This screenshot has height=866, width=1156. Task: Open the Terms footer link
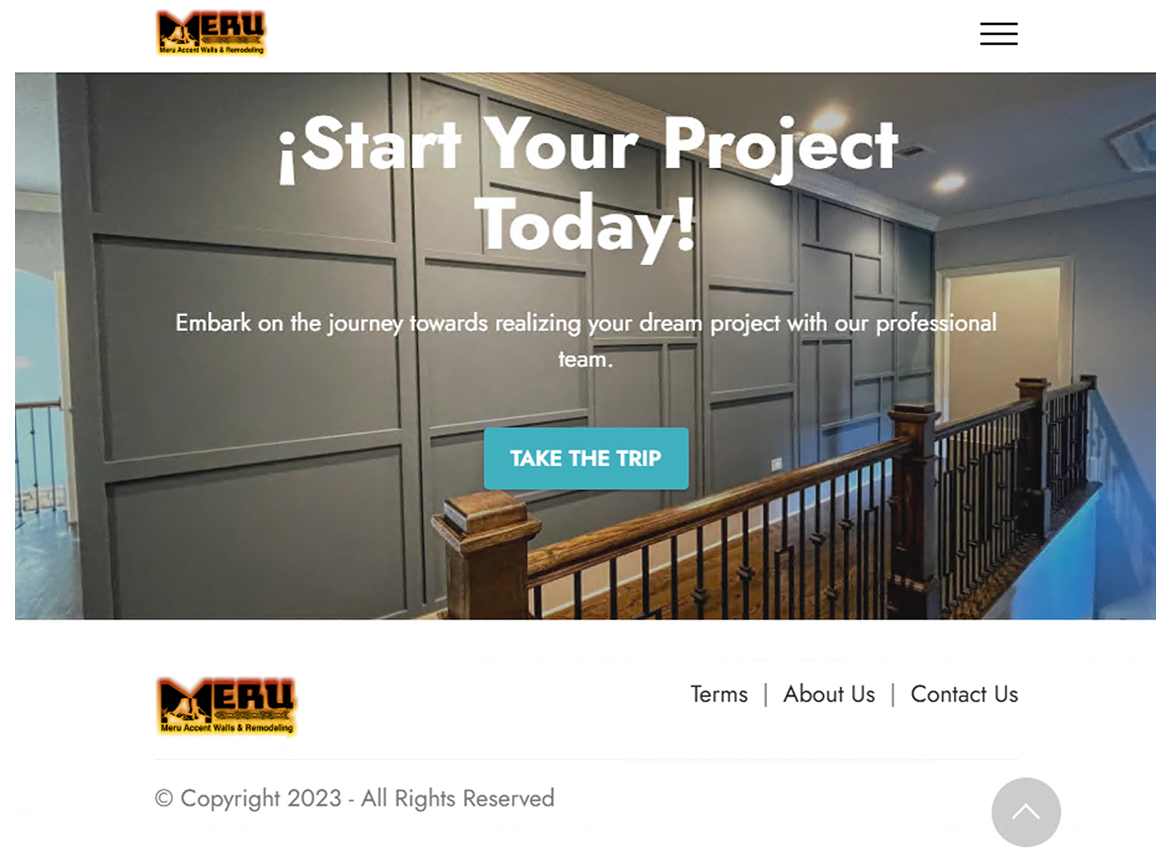719,694
